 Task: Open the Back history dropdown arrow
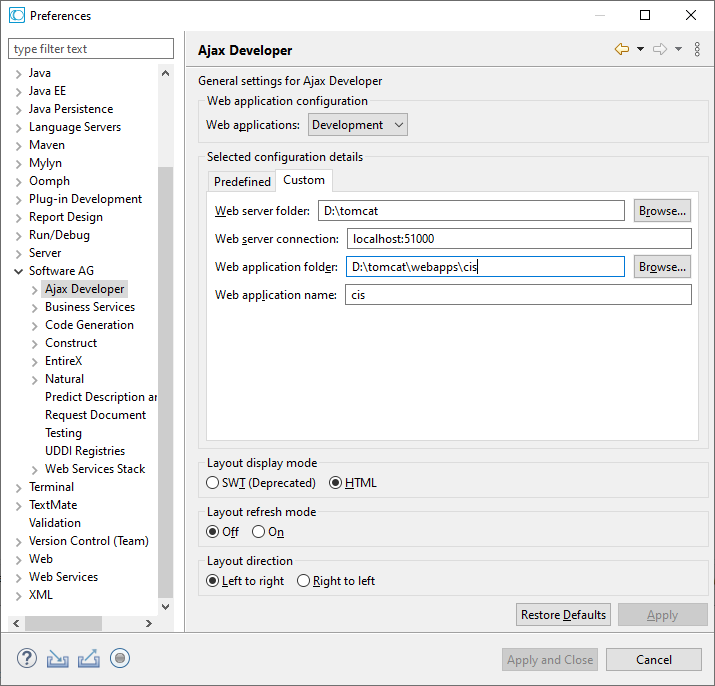640,49
